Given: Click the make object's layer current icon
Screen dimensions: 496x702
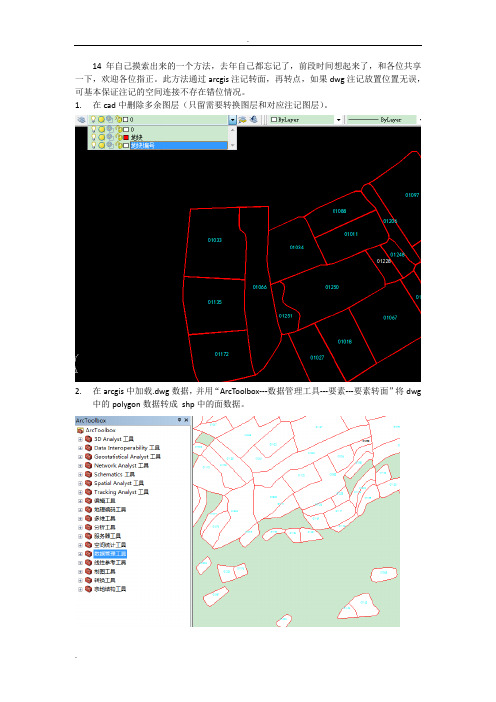Looking at the screenshot, I should click(243, 120).
